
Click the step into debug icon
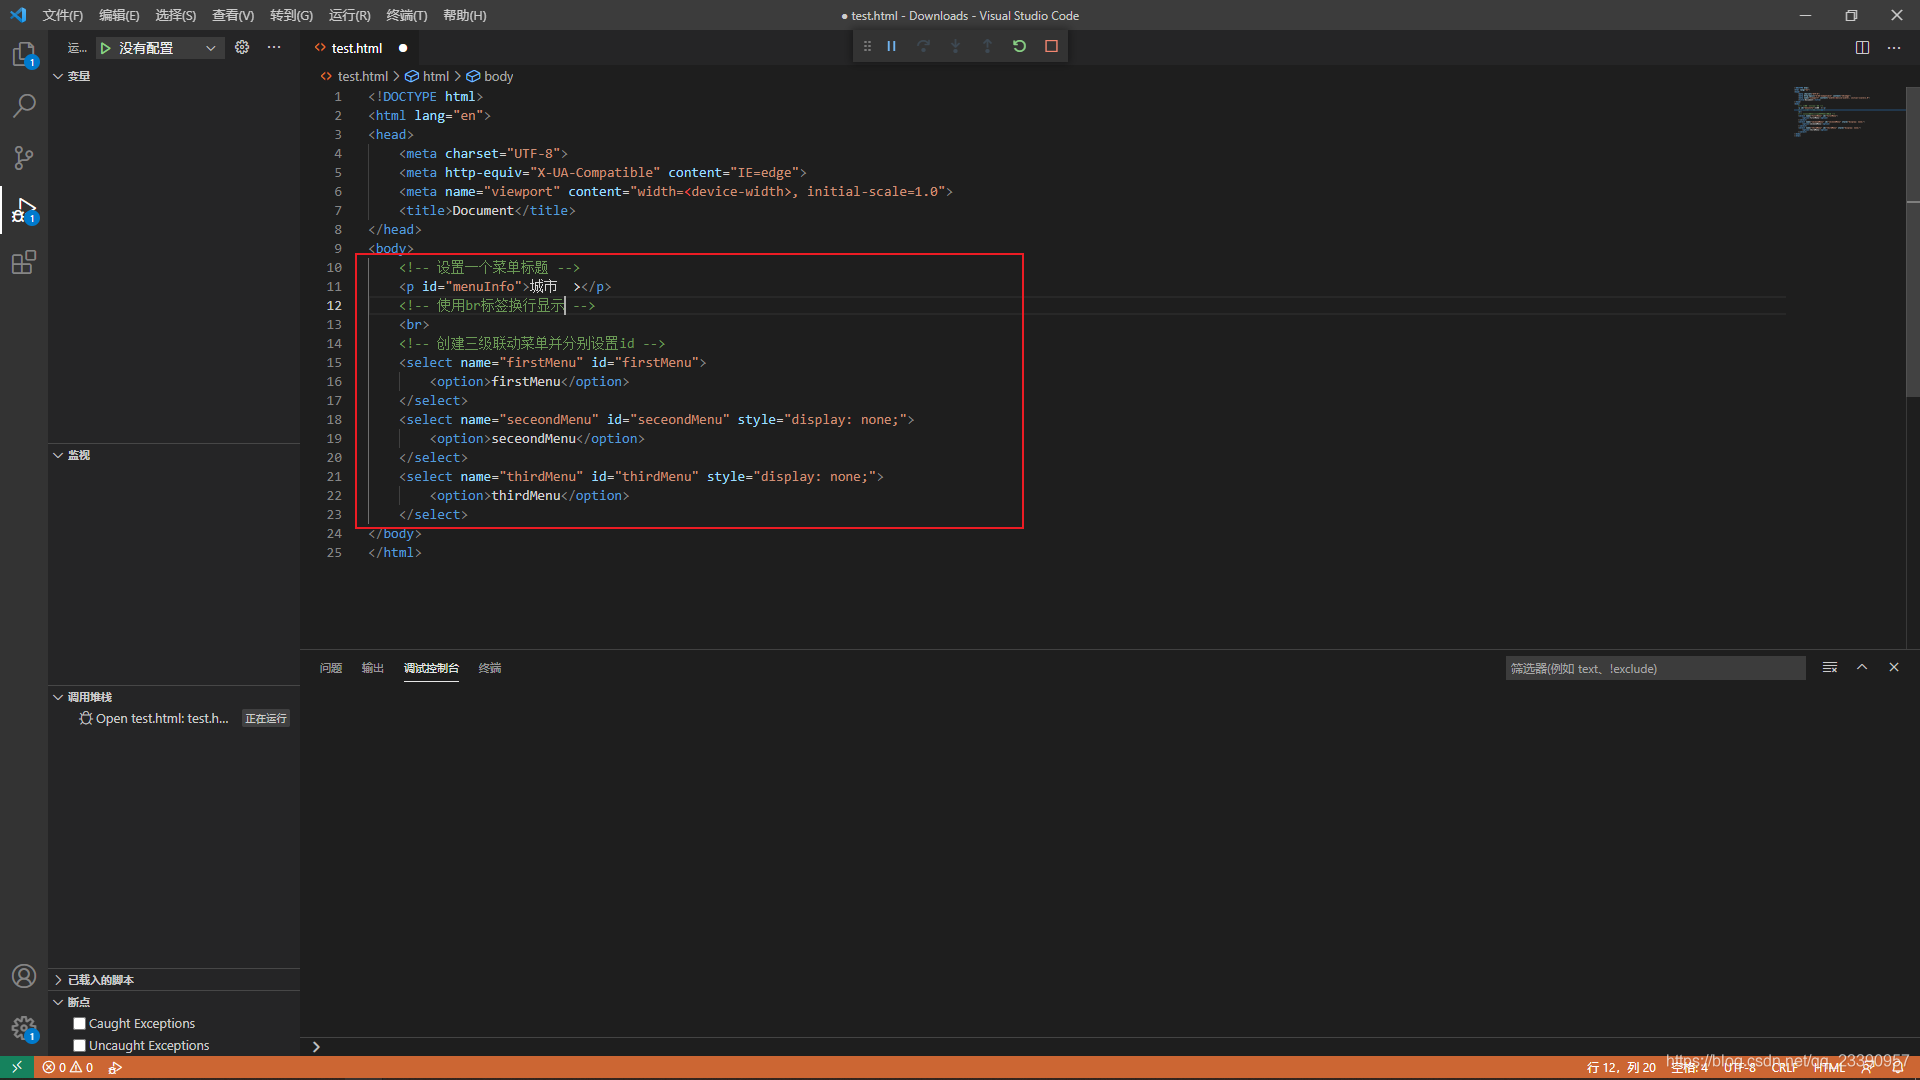pyautogui.click(x=956, y=46)
